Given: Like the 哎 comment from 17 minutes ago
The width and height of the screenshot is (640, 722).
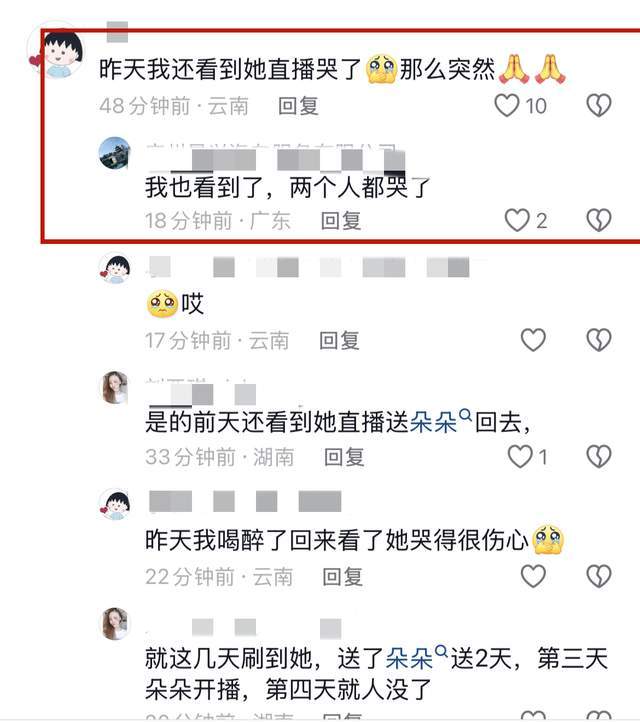Looking at the screenshot, I should pos(533,340).
